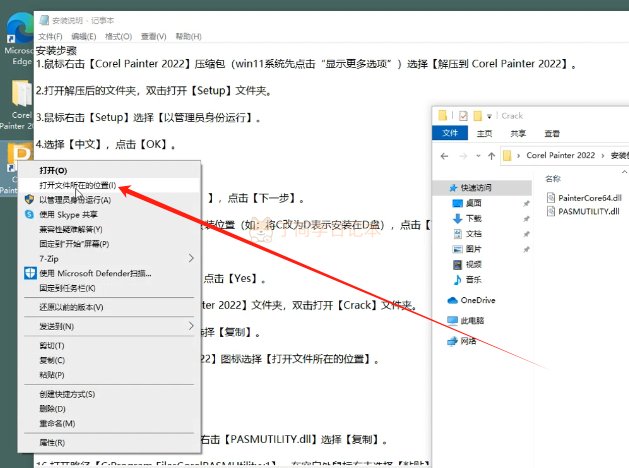Screen dimensions: 629x468
Task: Click the folder icon in Explorer address bar
Action: (x=507, y=156)
